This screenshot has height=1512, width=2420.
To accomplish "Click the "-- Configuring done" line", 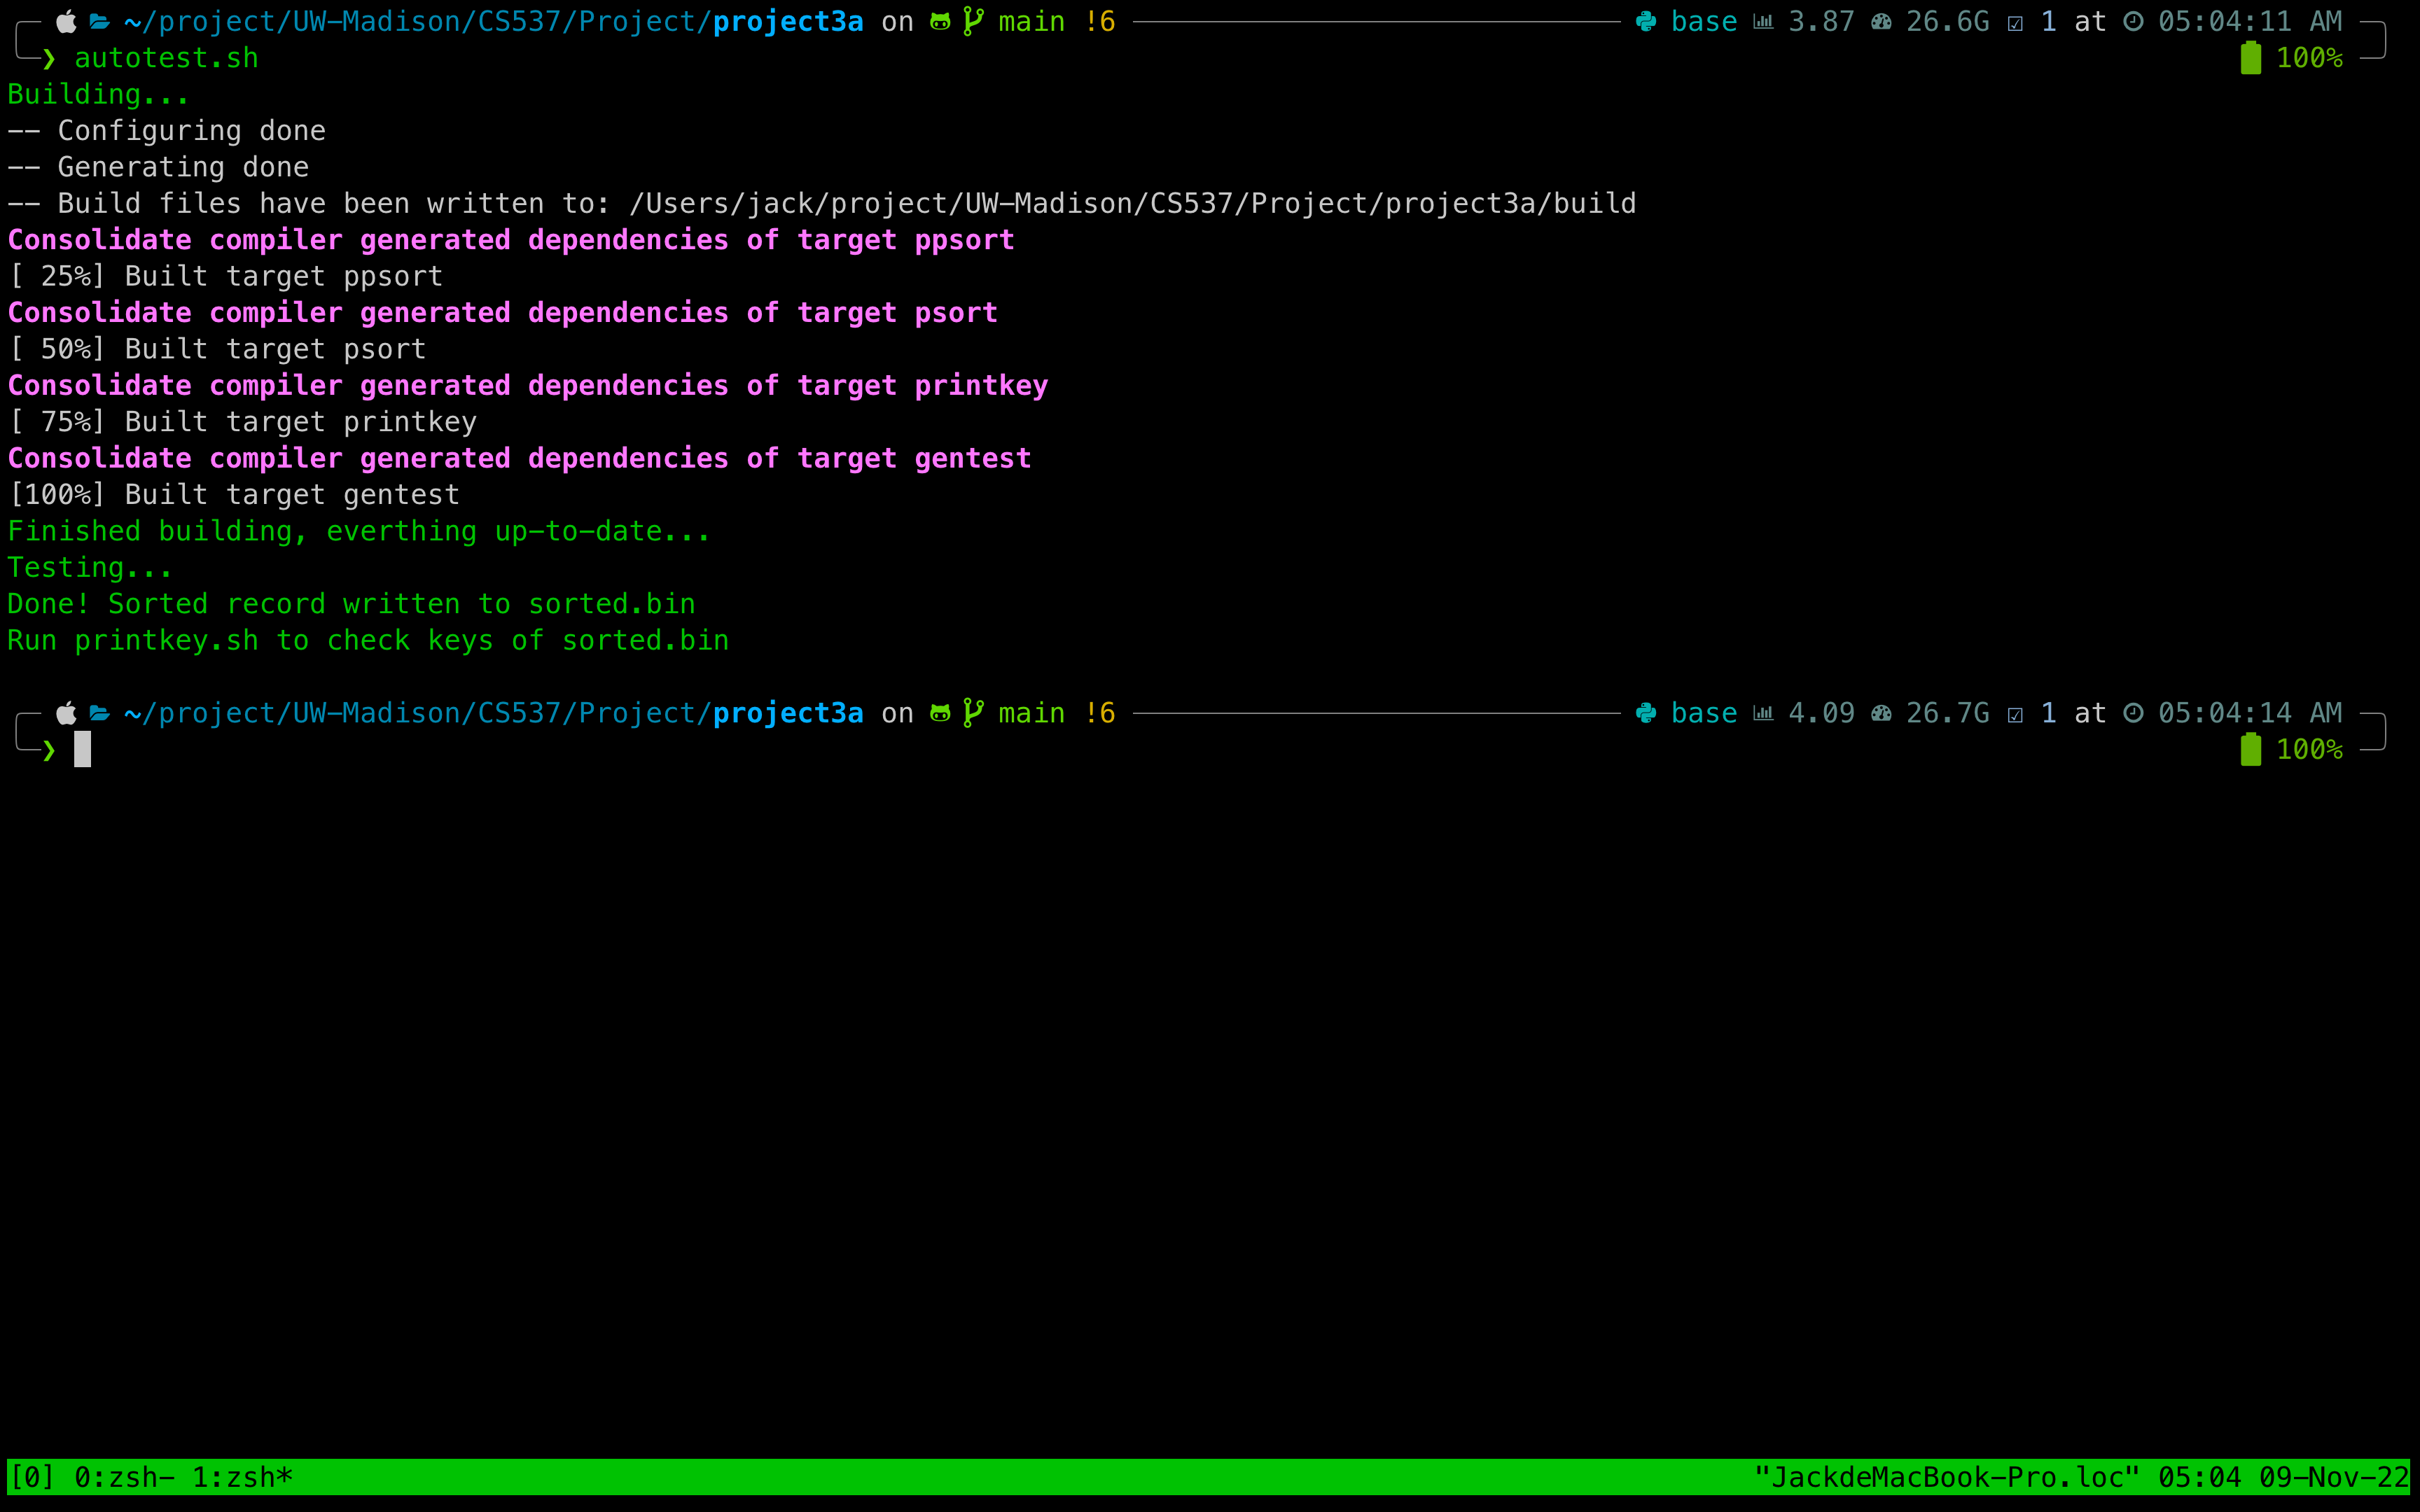I will click(x=166, y=131).
